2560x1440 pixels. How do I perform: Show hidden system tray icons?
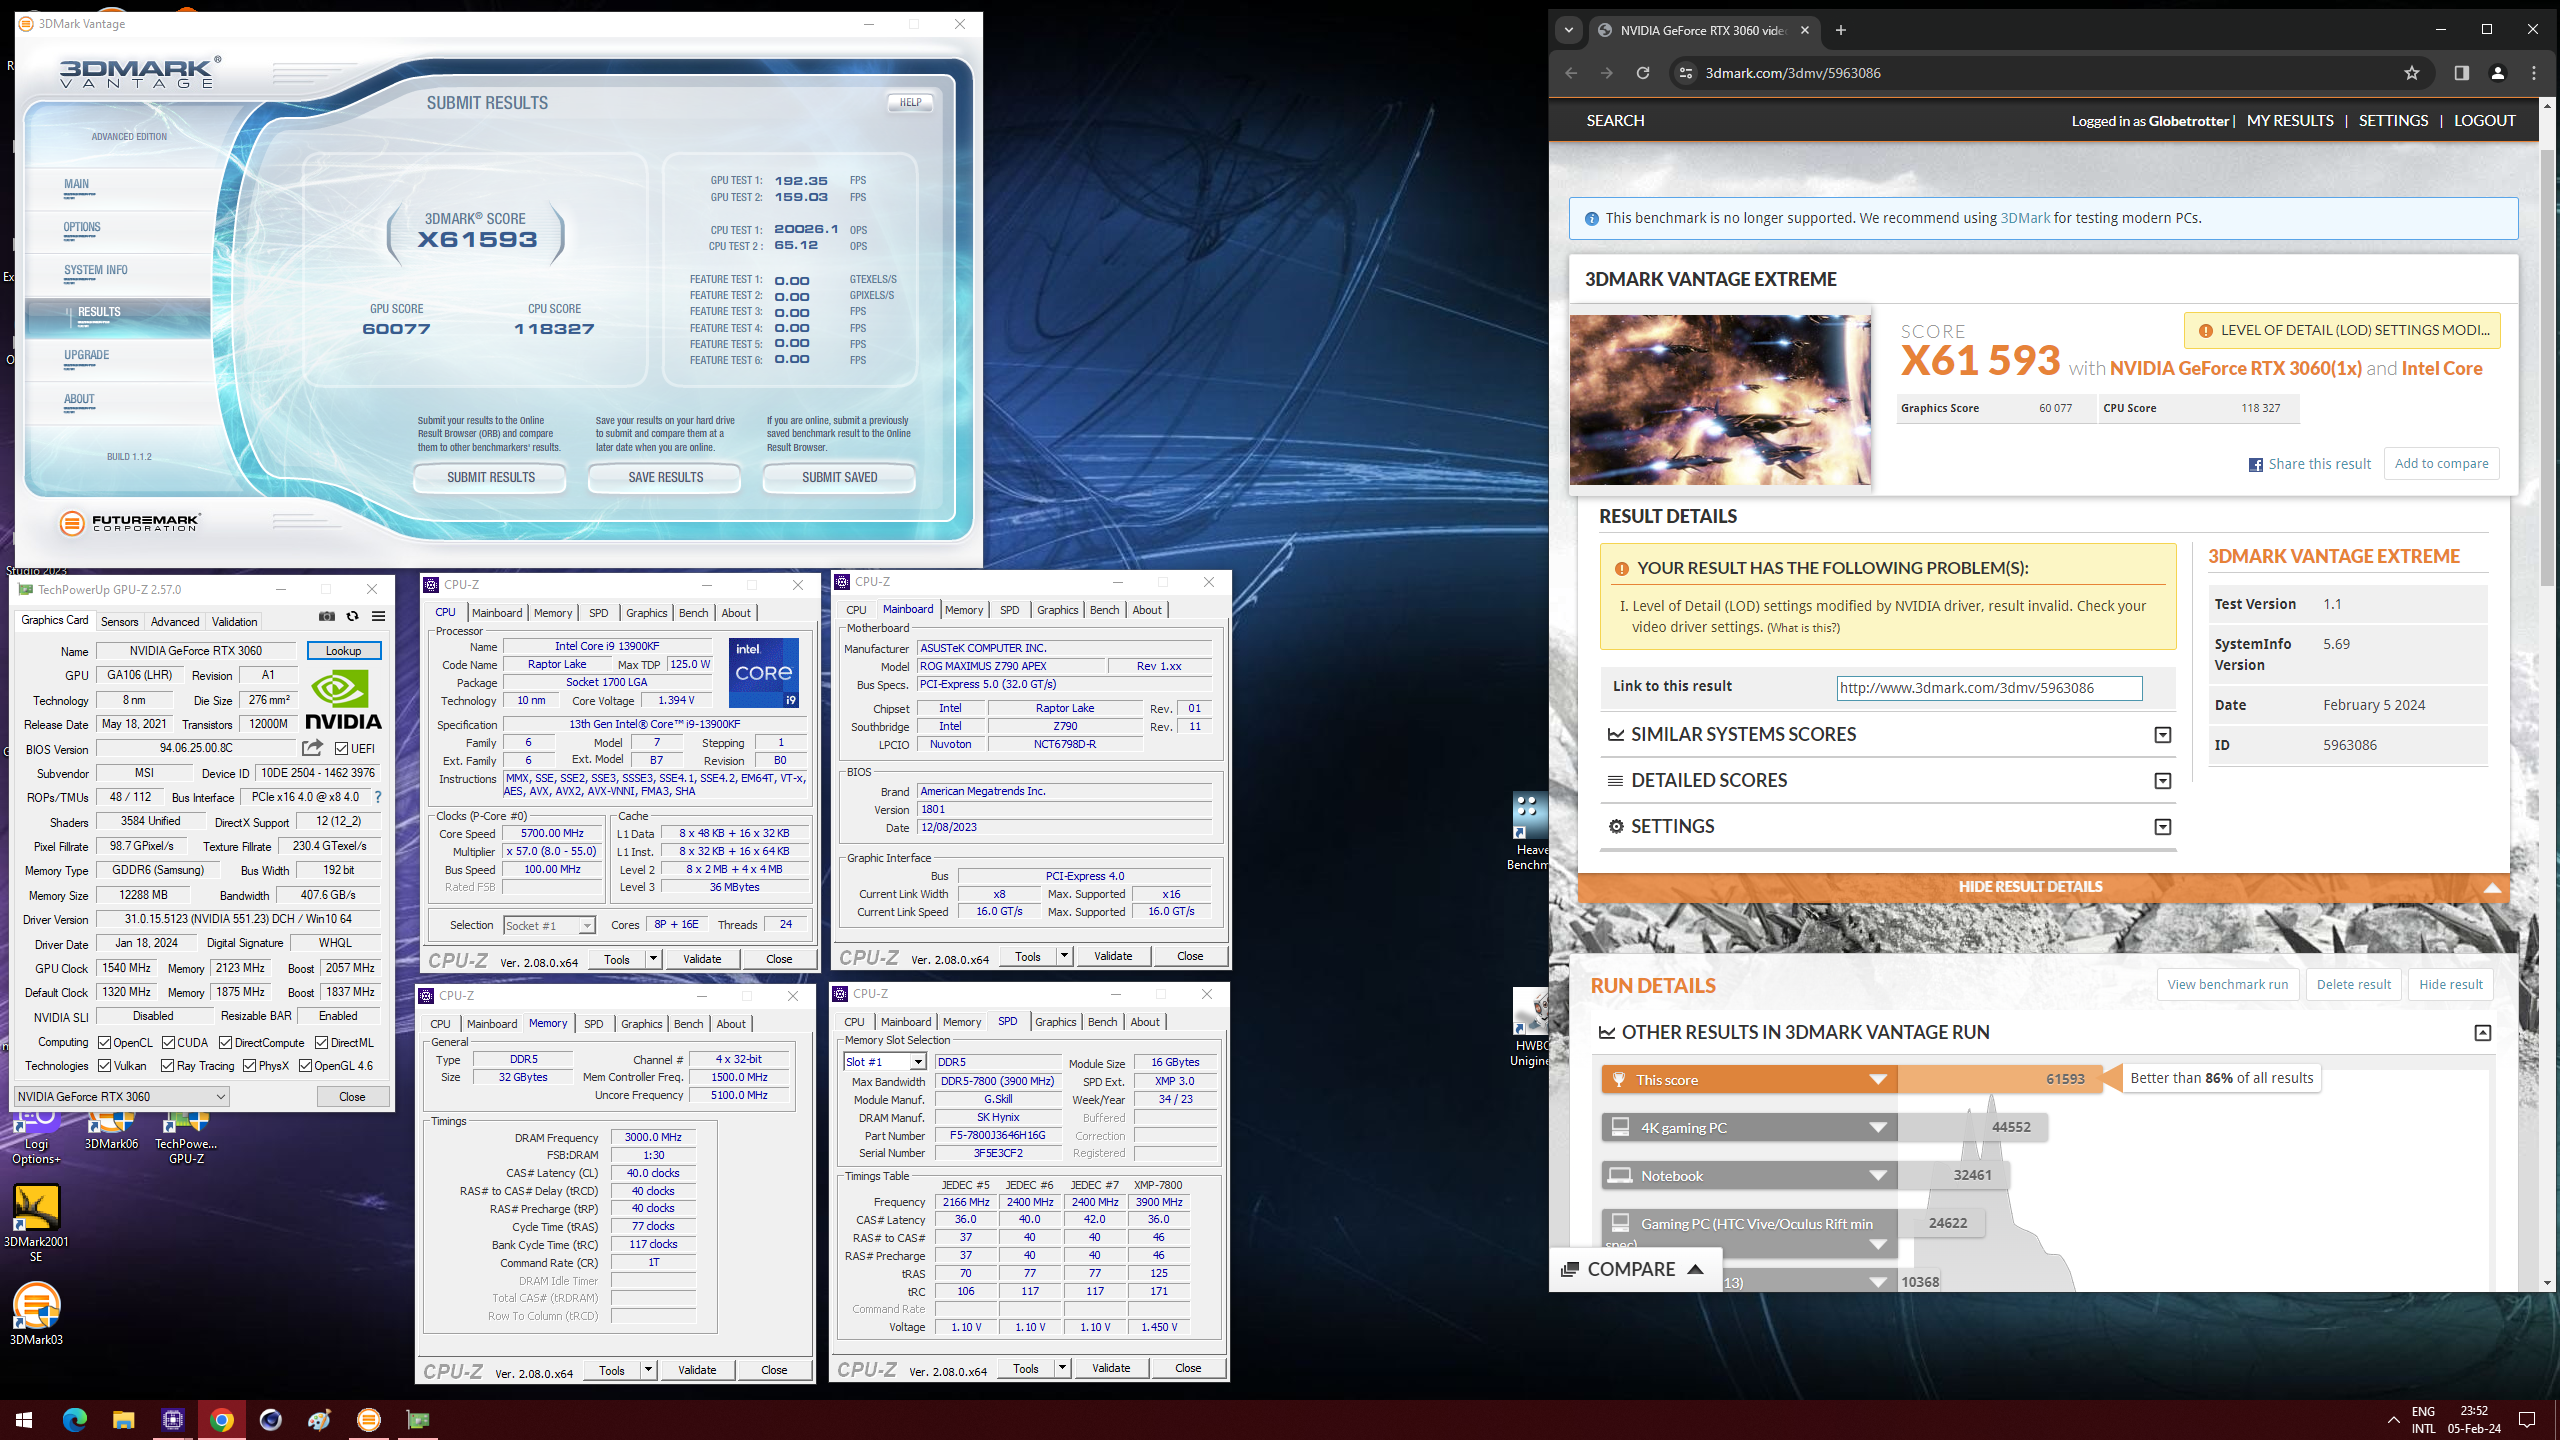[2393, 1420]
